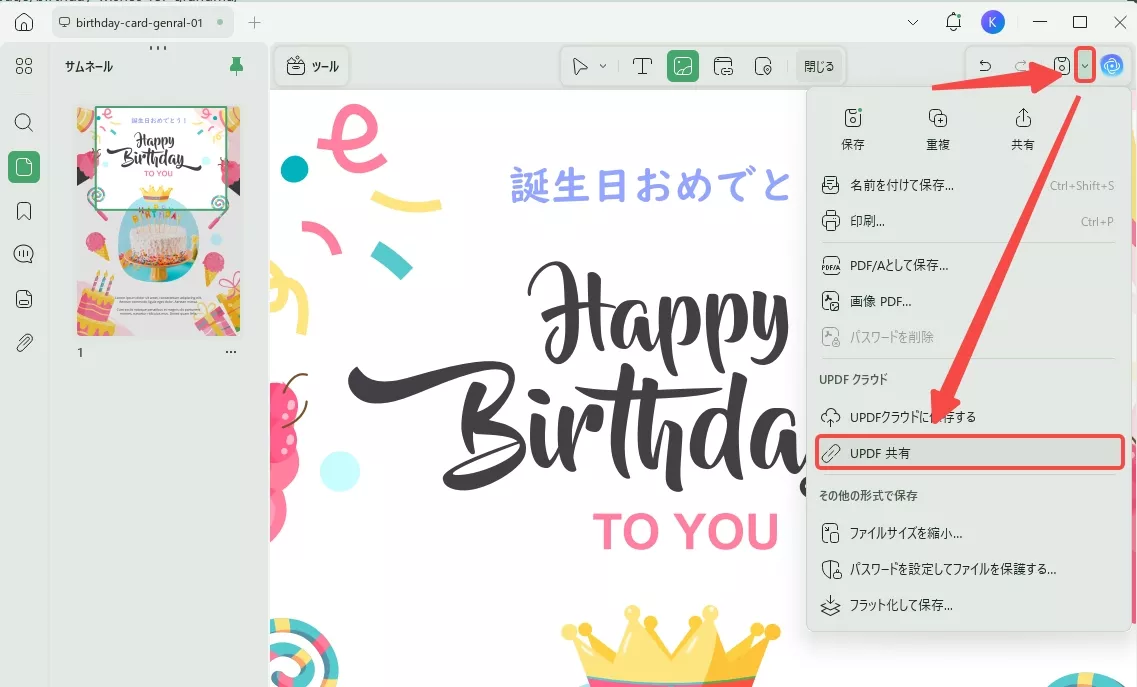Maximize the UPDF window
The height and width of the screenshot is (687, 1137).
tap(1080, 22)
